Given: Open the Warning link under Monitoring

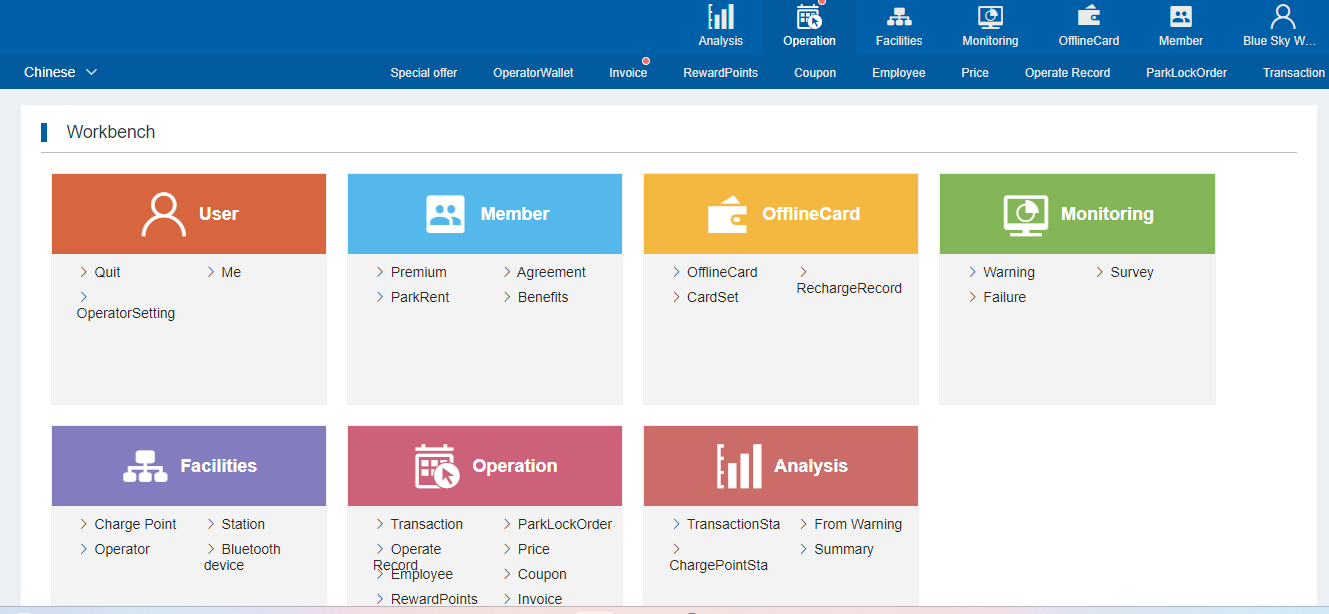Looking at the screenshot, I should tap(1008, 272).
